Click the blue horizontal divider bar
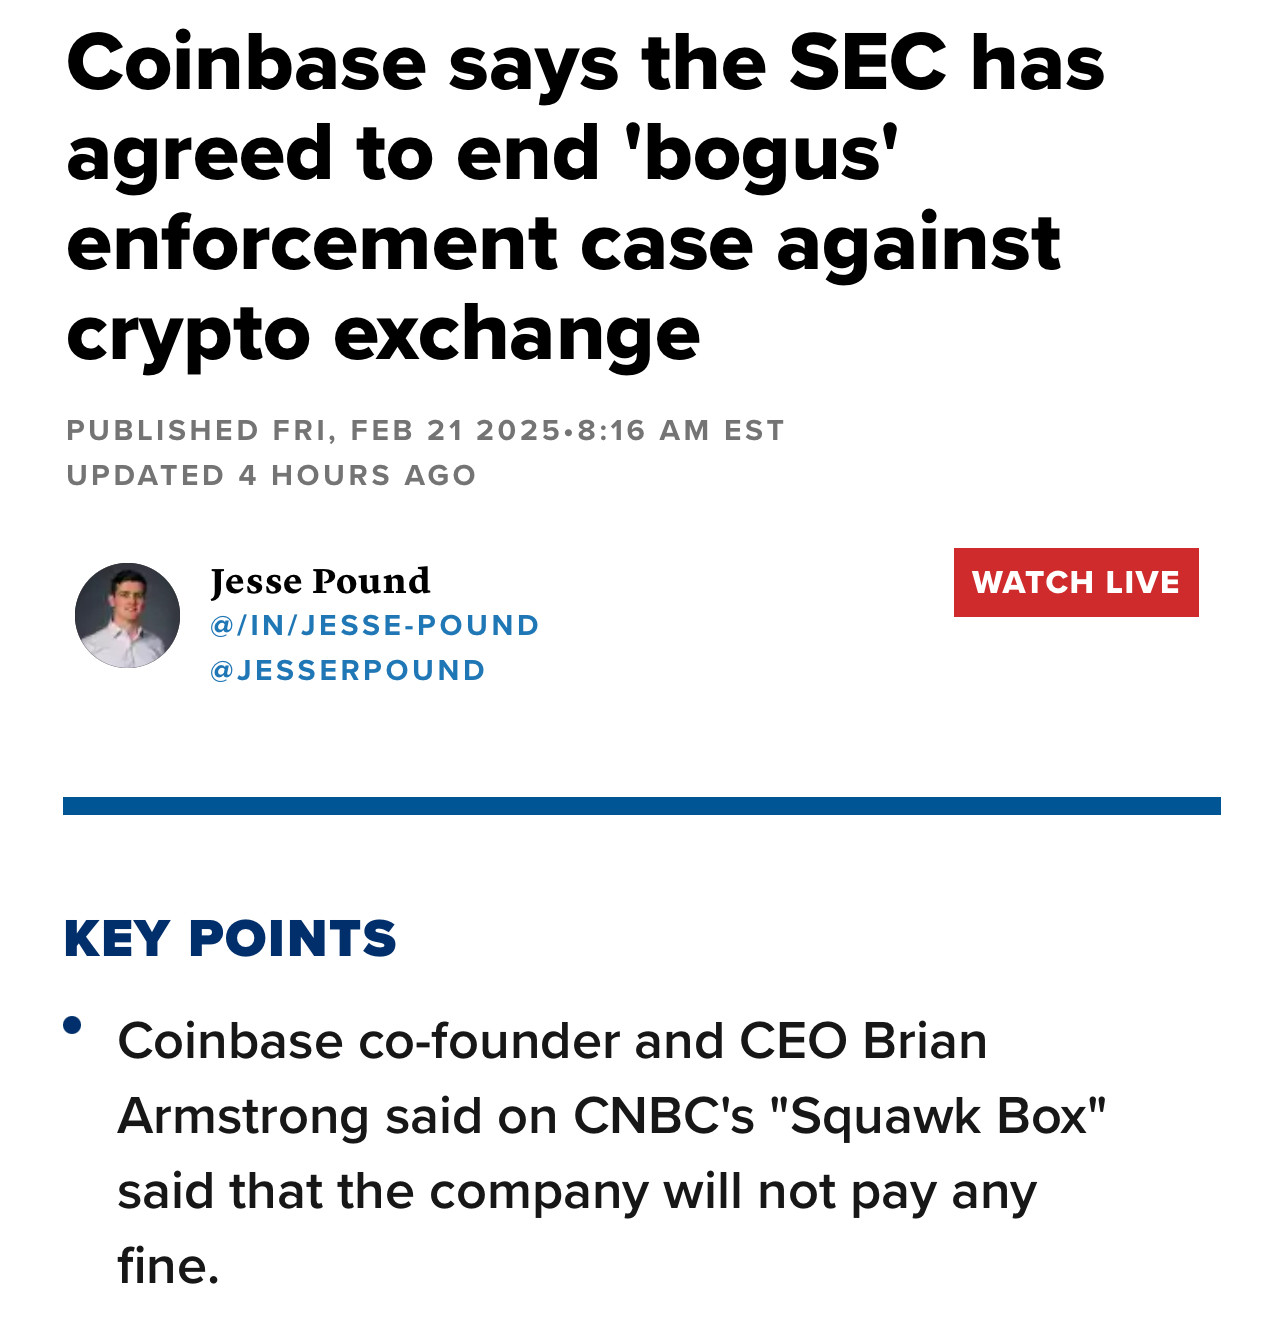The height and width of the screenshot is (1338, 1284). [641, 806]
